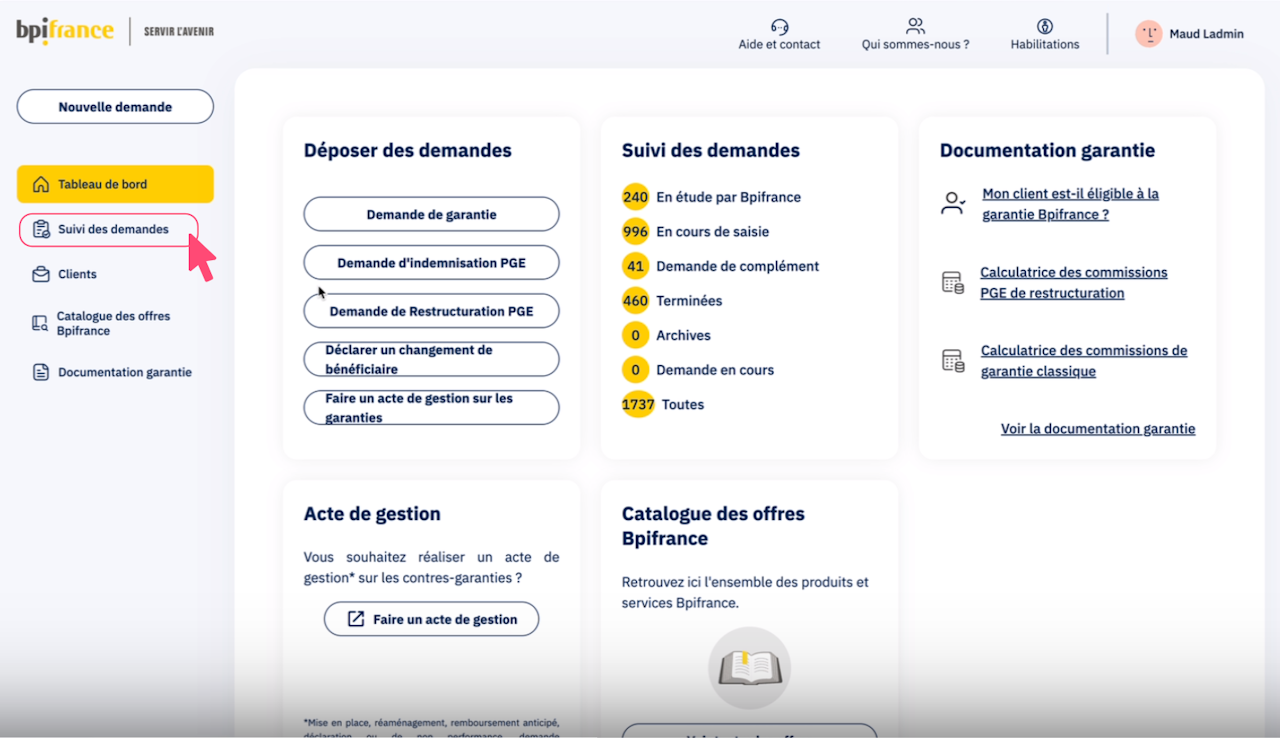Click the Tableau de bord home icon

(41, 184)
